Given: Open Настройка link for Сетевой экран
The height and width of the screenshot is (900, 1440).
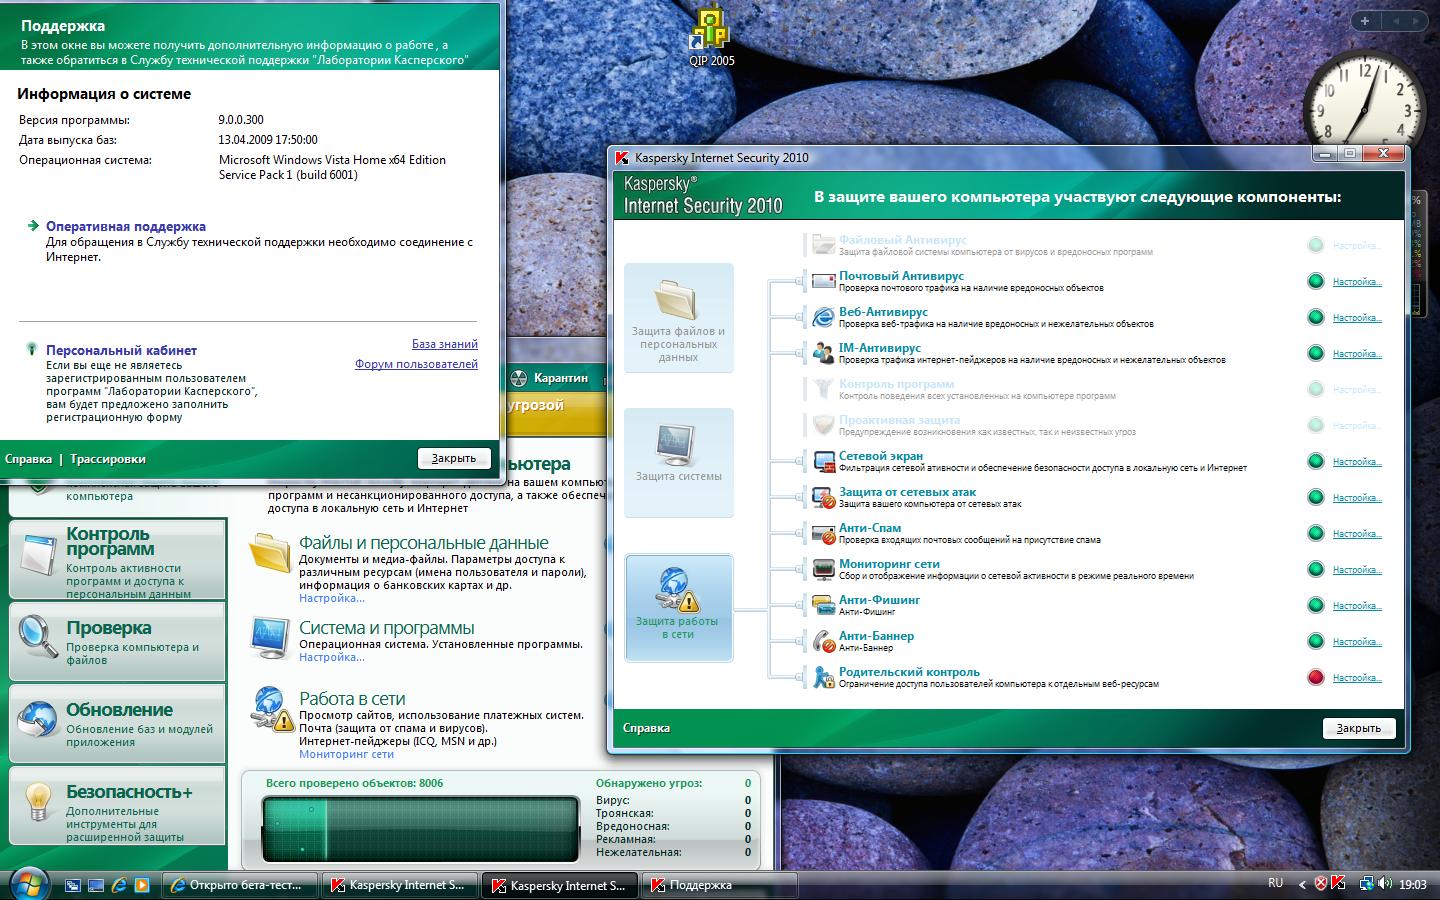Looking at the screenshot, I should [1357, 462].
